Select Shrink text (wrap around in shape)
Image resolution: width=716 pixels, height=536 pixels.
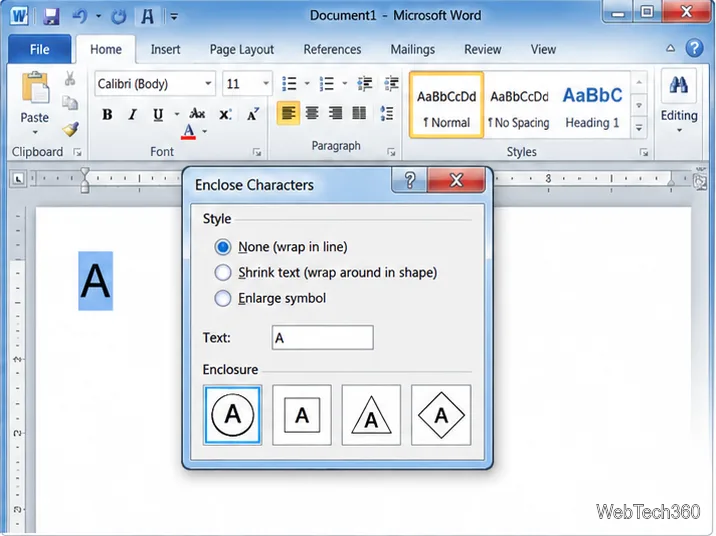click(223, 273)
